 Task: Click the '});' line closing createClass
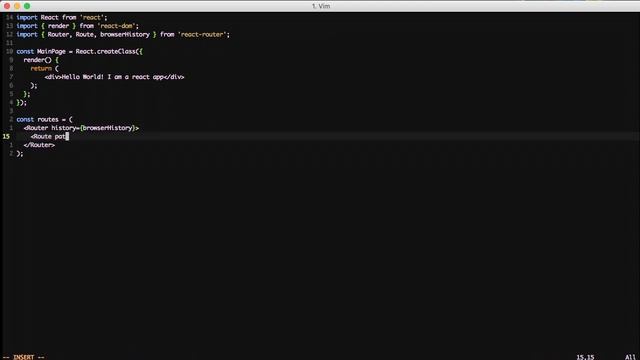coord(22,102)
